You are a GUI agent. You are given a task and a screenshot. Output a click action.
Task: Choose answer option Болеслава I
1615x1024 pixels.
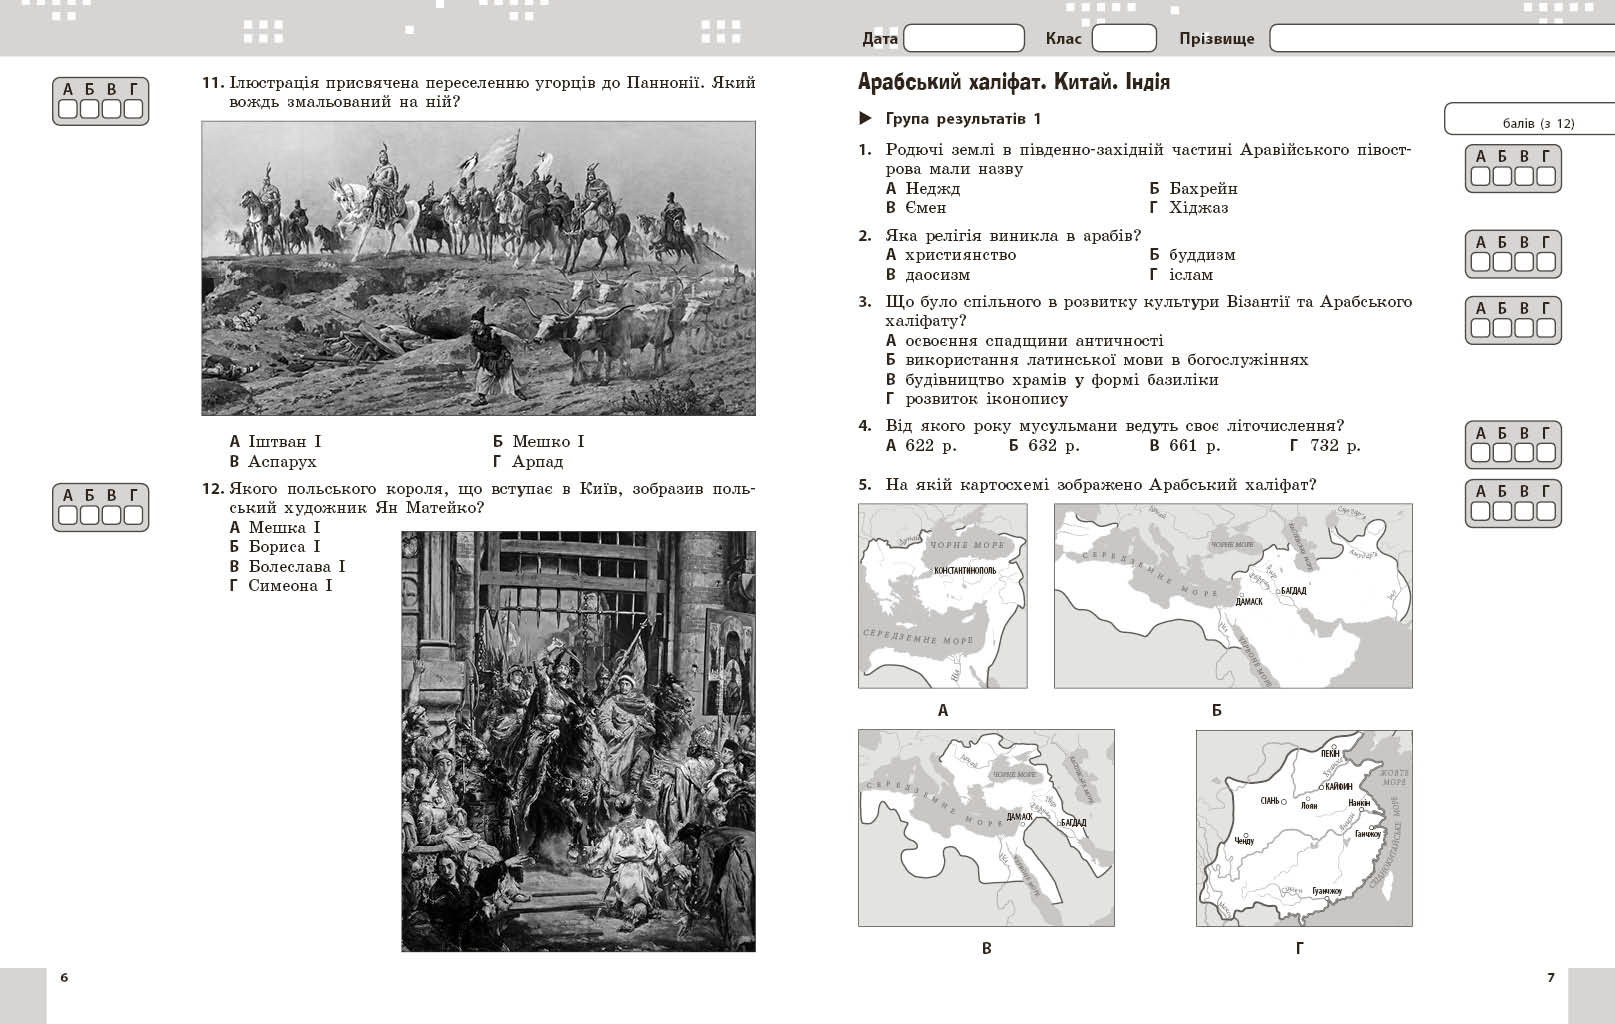click(x=296, y=566)
